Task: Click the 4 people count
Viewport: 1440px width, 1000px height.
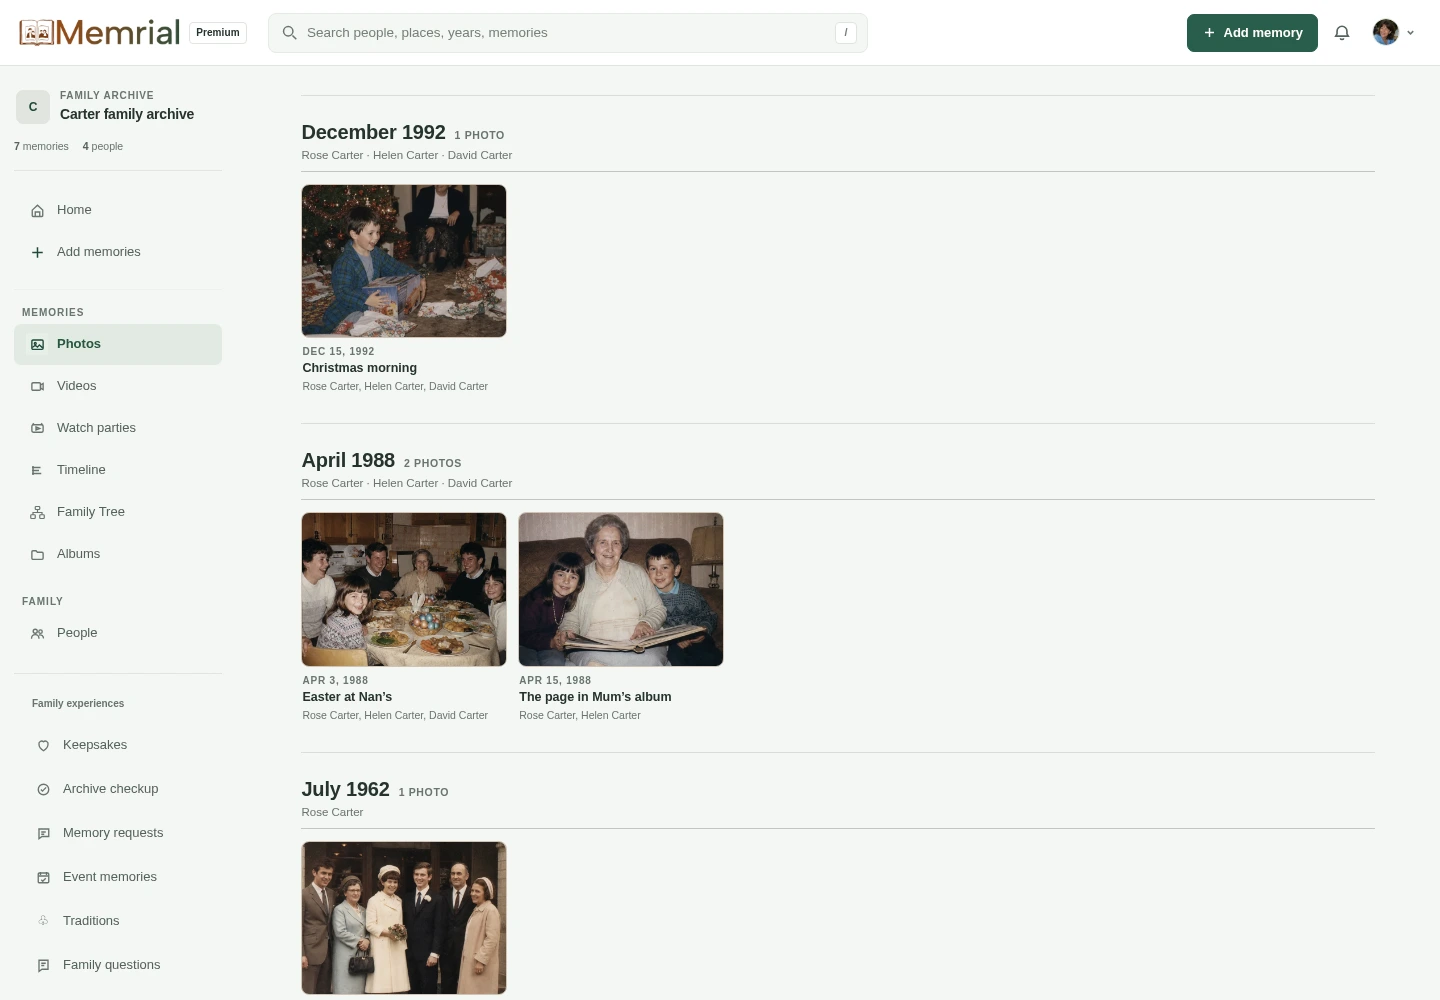Action: (x=103, y=146)
